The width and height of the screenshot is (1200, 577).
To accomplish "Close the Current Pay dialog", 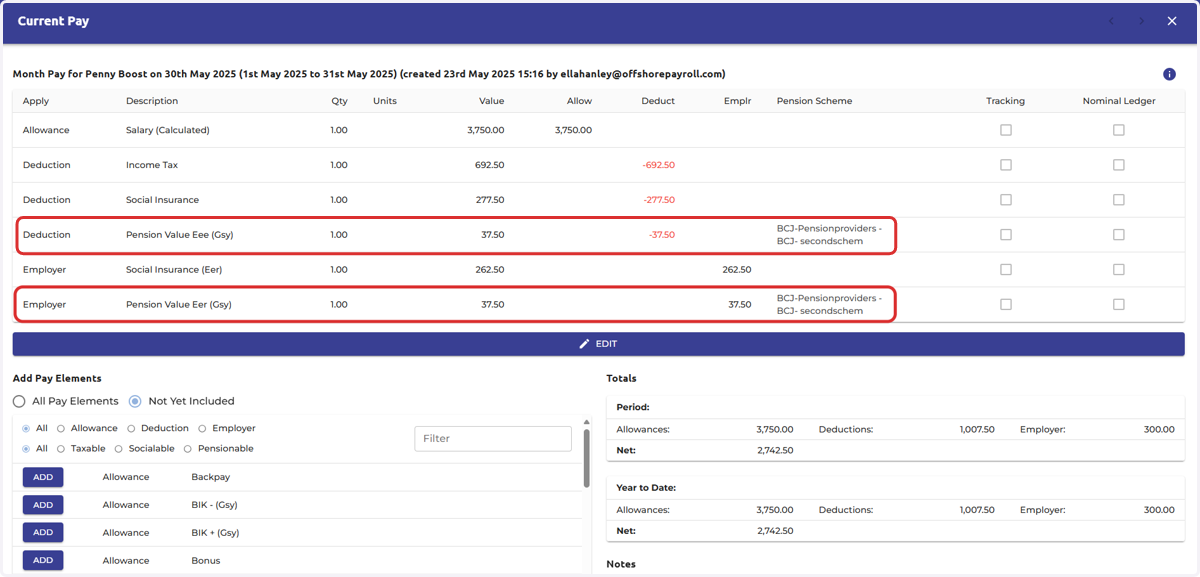I will pyautogui.click(x=1172, y=21).
